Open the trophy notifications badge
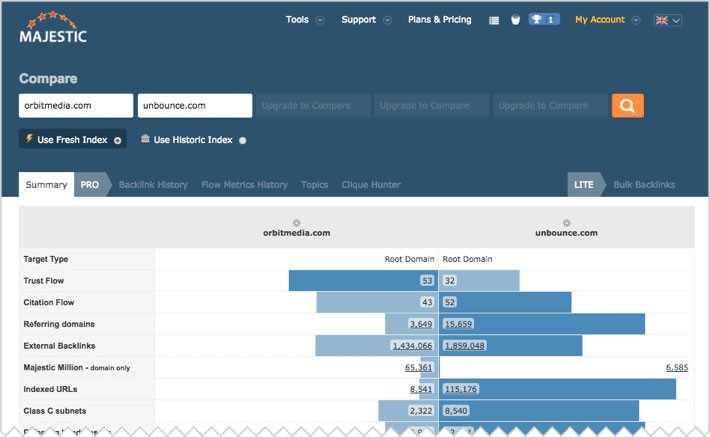The width and height of the screenshot is (710, 437). pyautogui.click(x=544, y=19)
